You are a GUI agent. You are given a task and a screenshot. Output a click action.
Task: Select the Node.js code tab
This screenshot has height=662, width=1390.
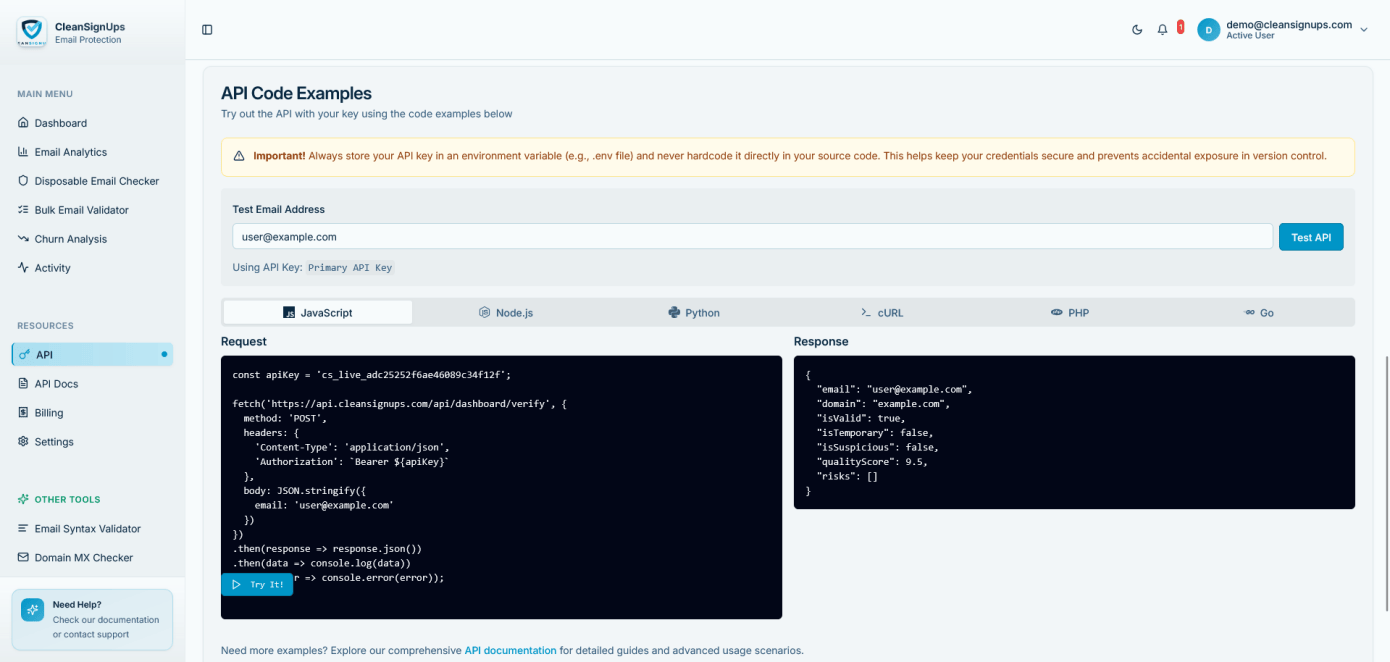tap(506, 313)
